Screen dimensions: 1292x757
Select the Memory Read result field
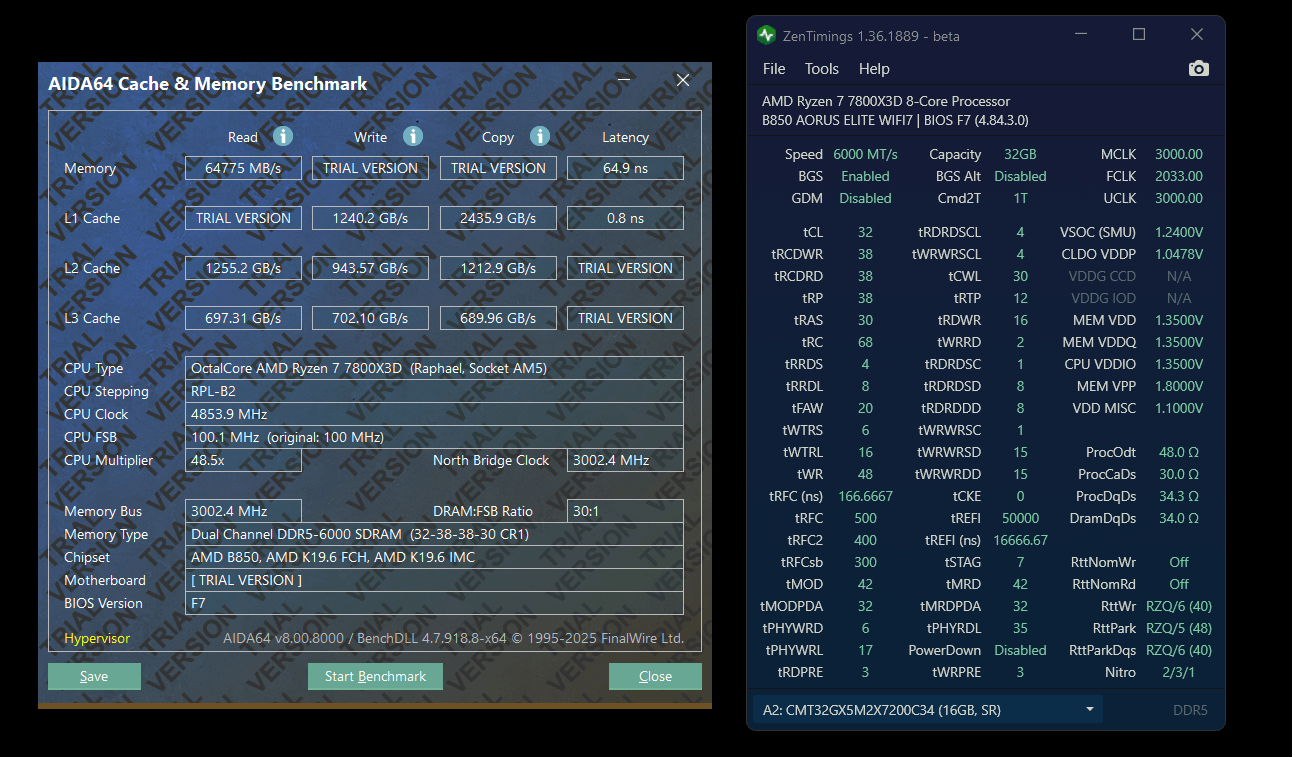[243, 168]
